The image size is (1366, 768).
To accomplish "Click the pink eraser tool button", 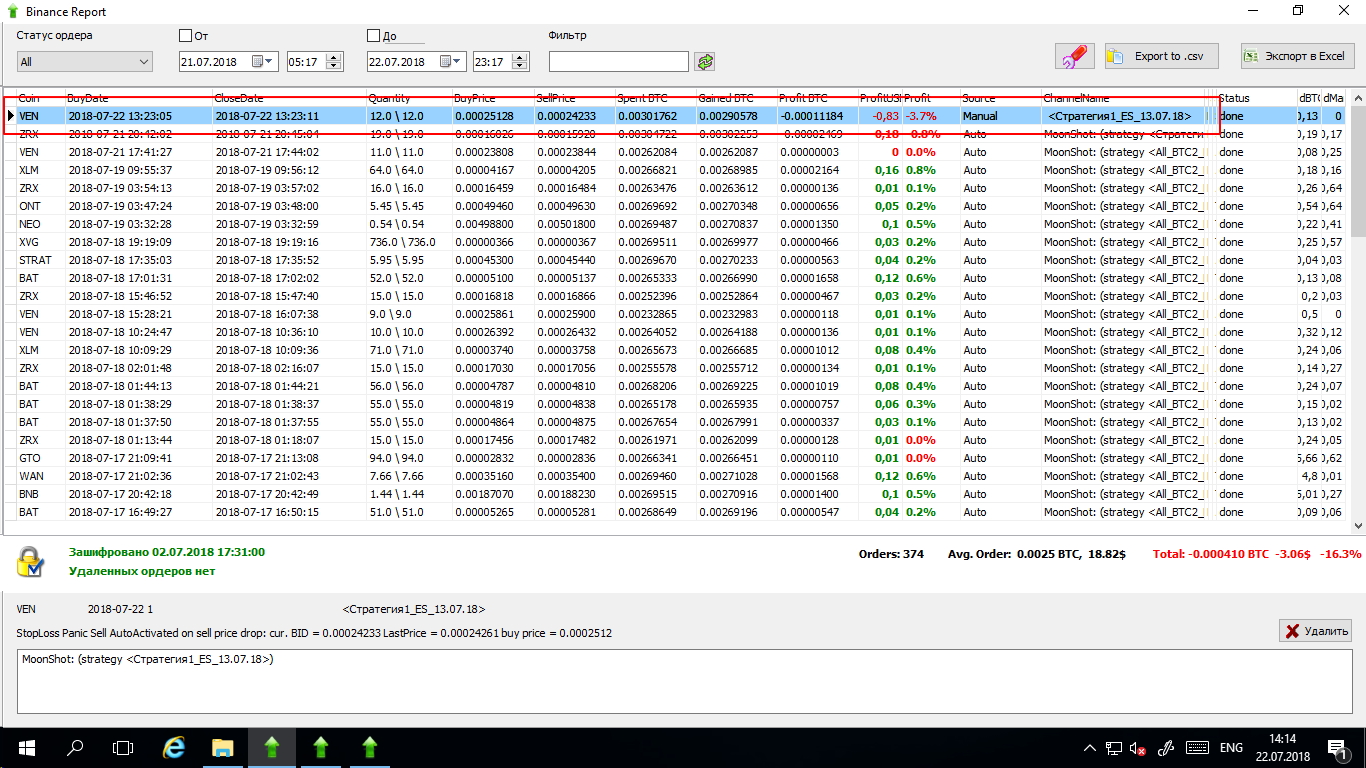I will coord(1074,57).
